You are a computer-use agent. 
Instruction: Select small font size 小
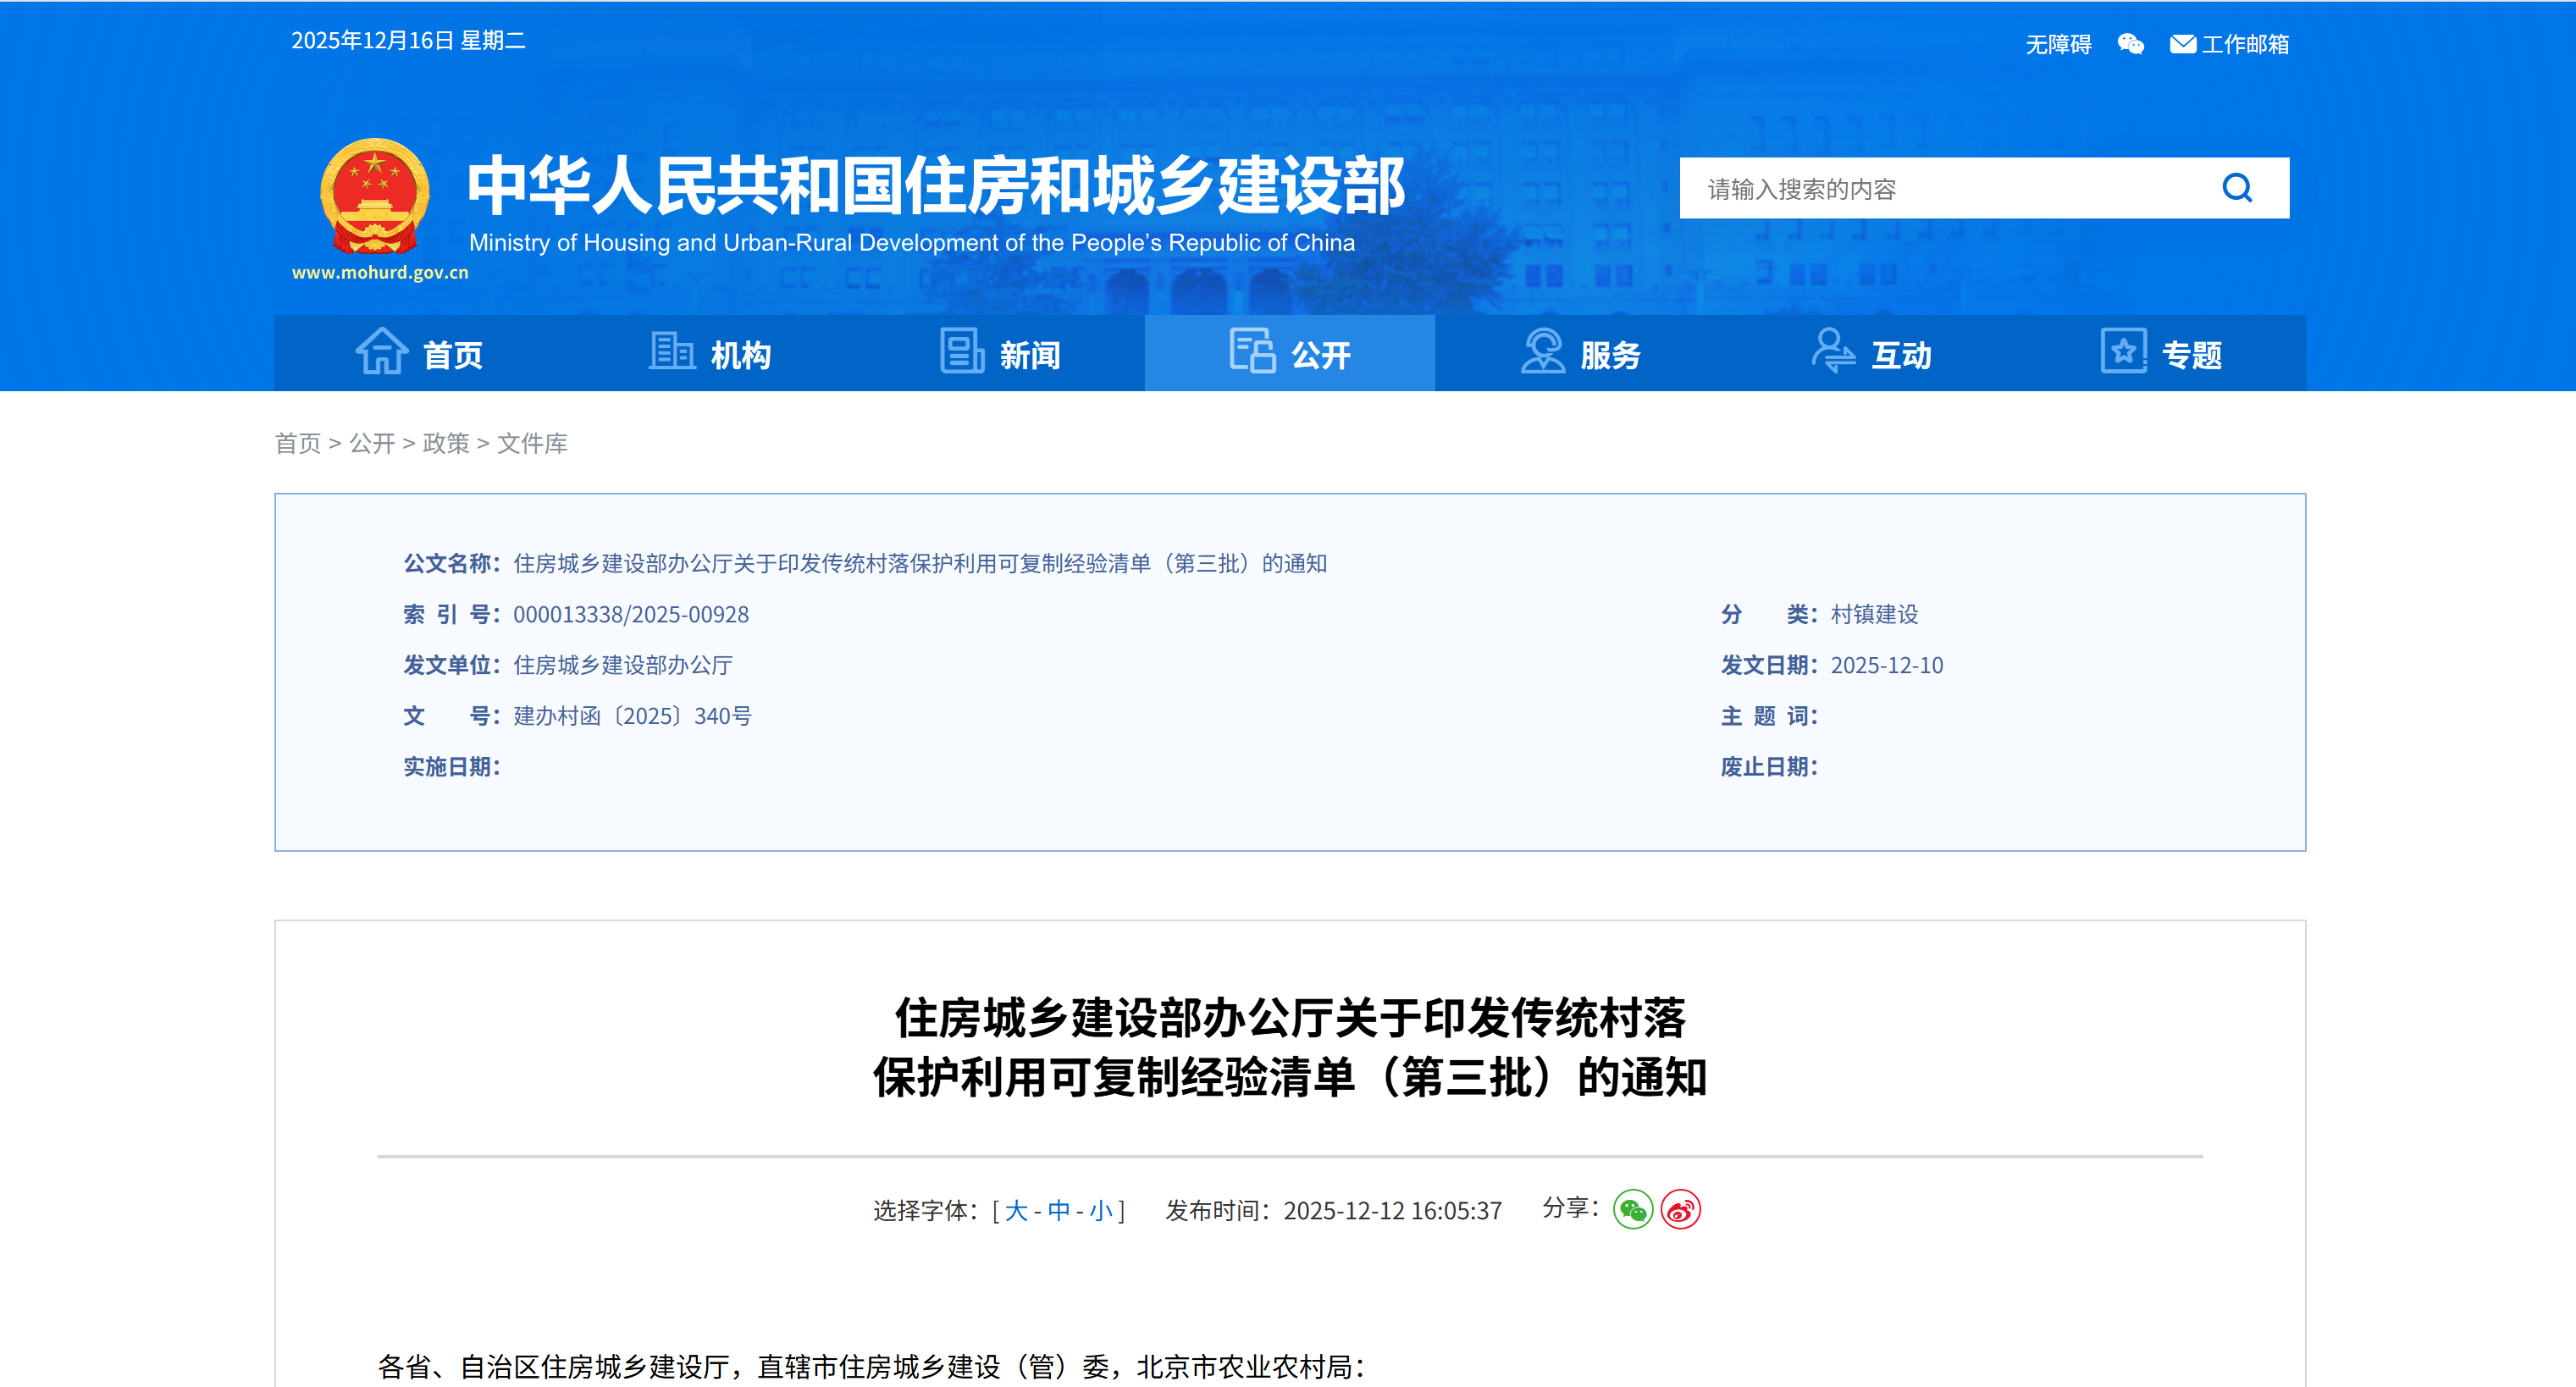1100,1211
